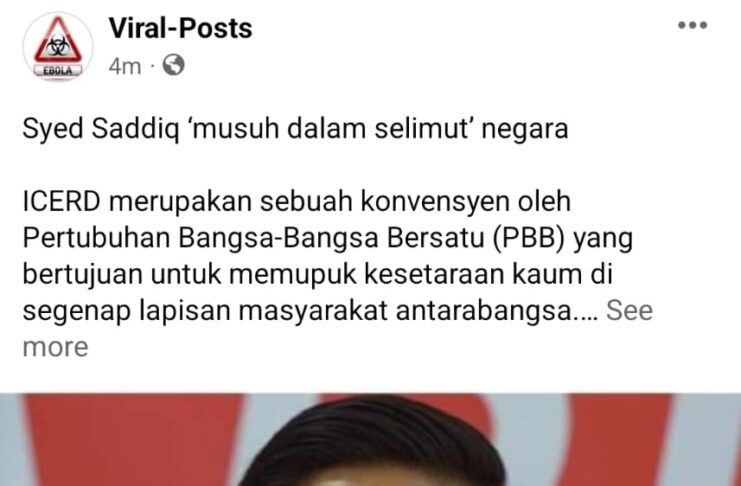The width and height of the screenshot is (741, 486).
Task: Click the red biohazard triangle in avatar
Action: click(x=58, y=40)
